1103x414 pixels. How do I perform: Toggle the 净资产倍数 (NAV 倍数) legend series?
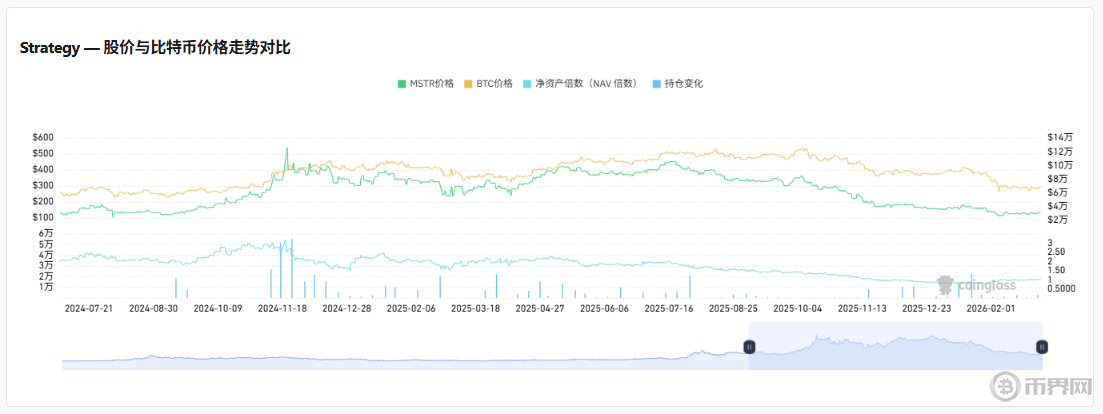(581, 84)
